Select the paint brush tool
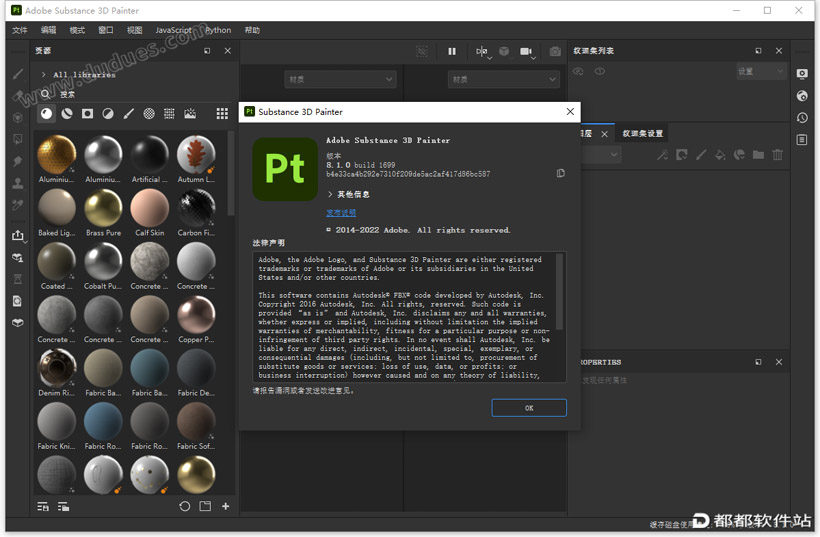Screen dimensions: 820x537 click(18, 74)
